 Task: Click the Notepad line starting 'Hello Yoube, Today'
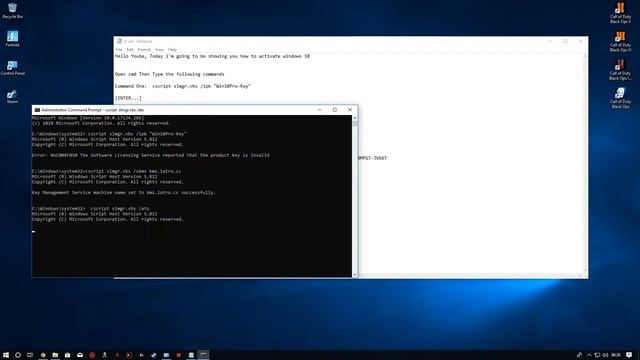pos(212,56)
